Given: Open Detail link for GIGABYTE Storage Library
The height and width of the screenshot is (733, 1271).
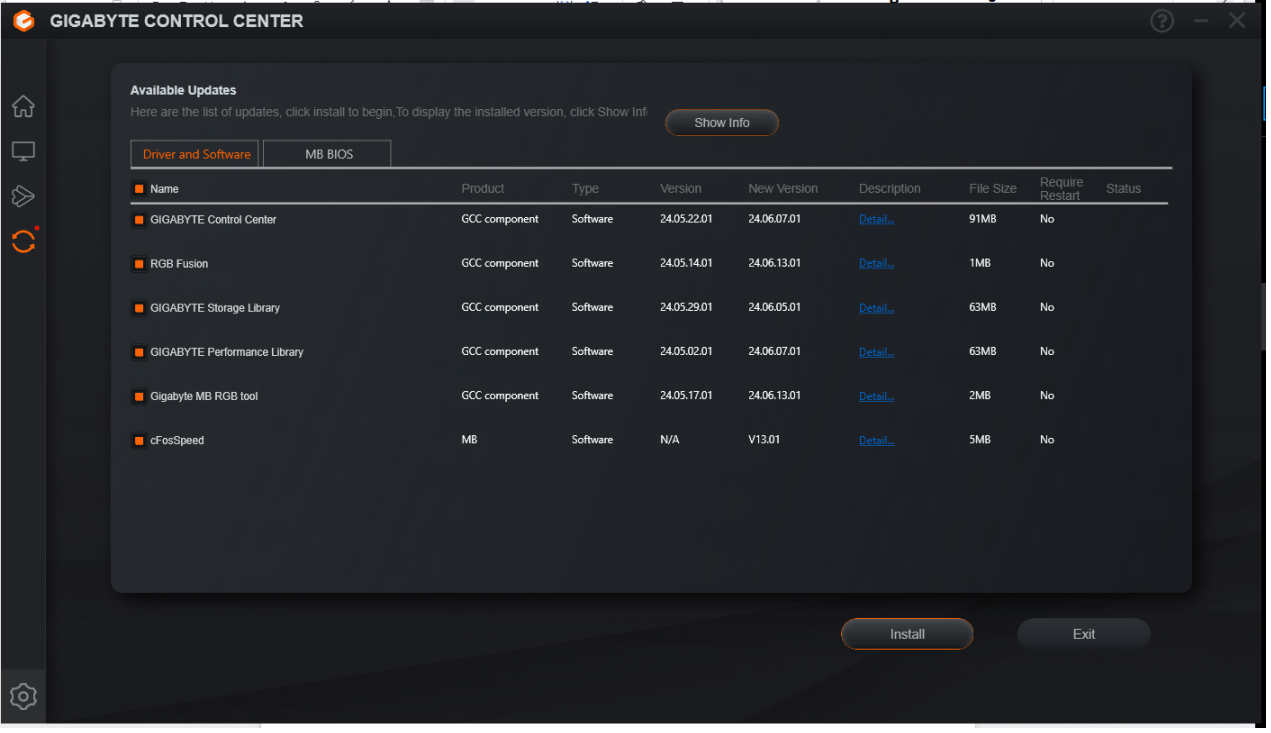Looking at the screenshot, I should point(876,307).
